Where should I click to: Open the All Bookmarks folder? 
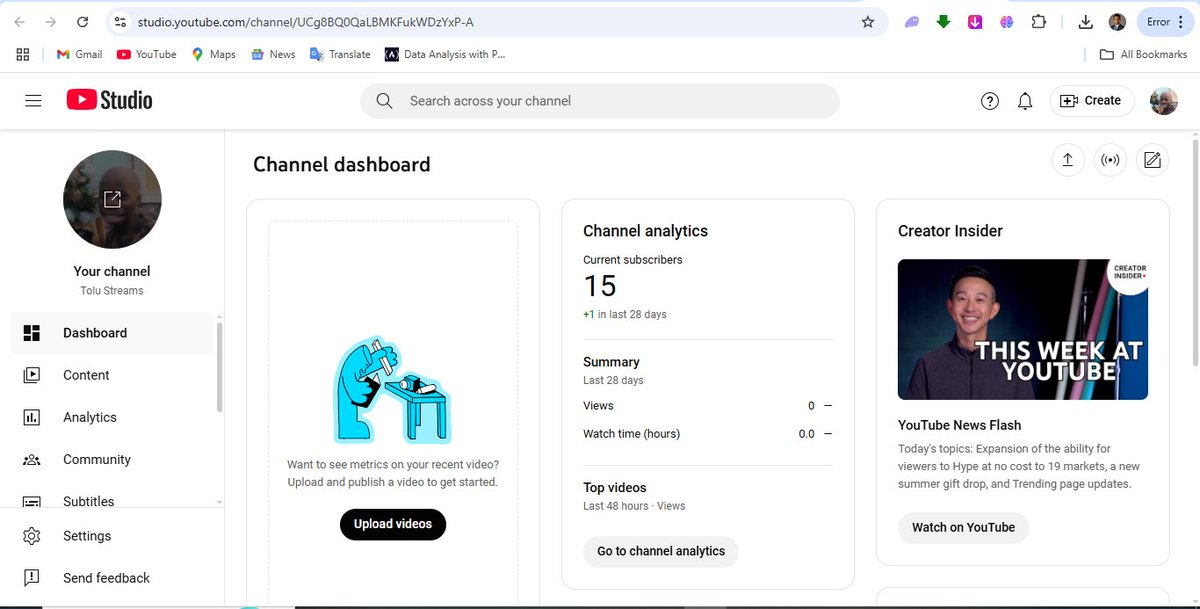point(1143,54)
